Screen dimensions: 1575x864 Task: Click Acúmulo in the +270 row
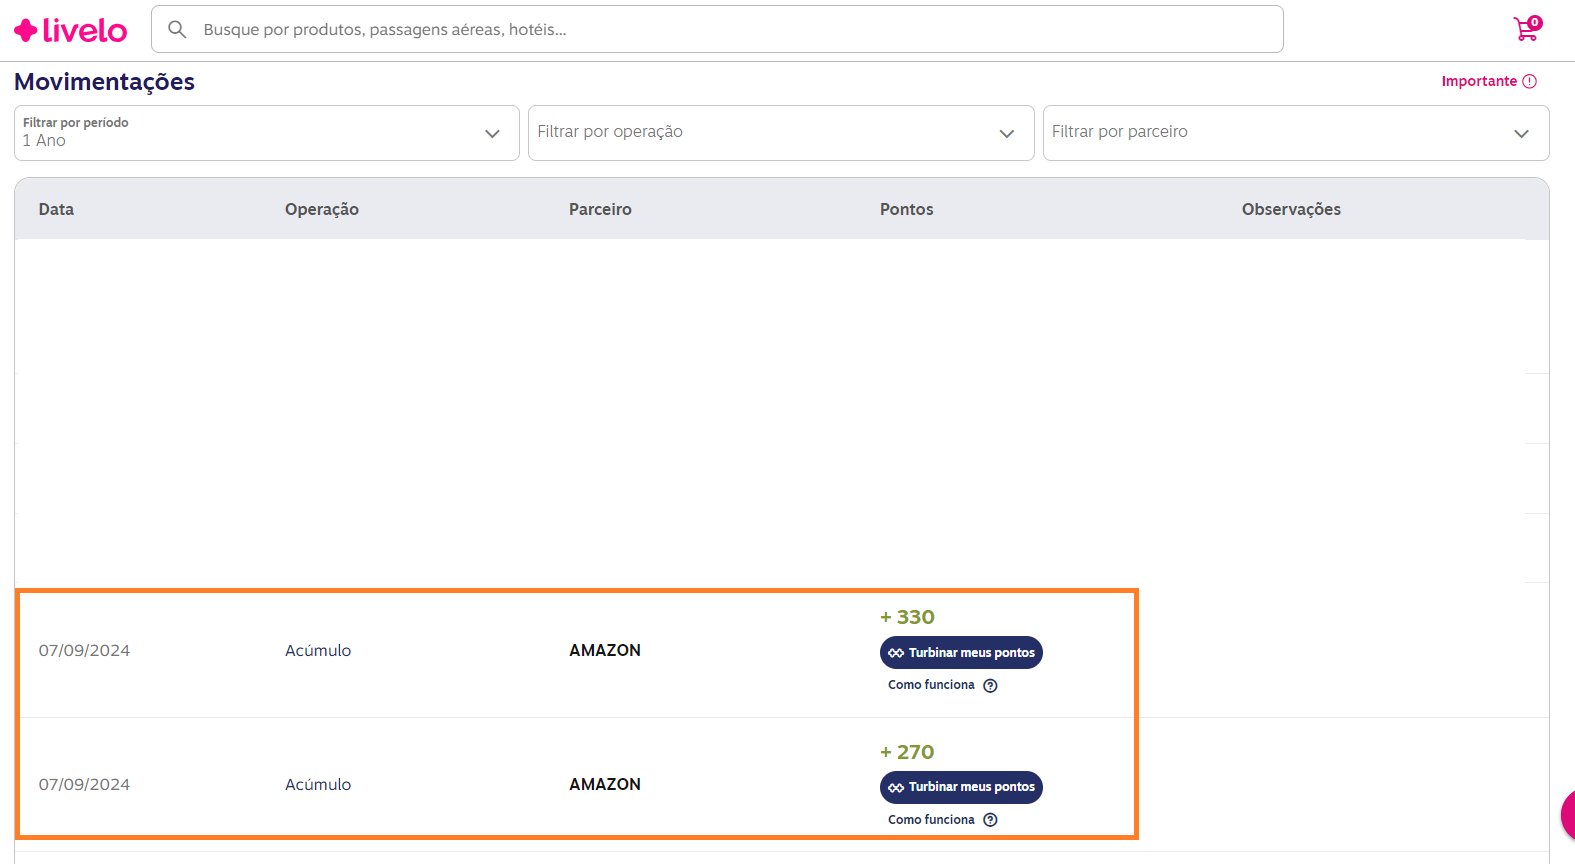point(318,785)
